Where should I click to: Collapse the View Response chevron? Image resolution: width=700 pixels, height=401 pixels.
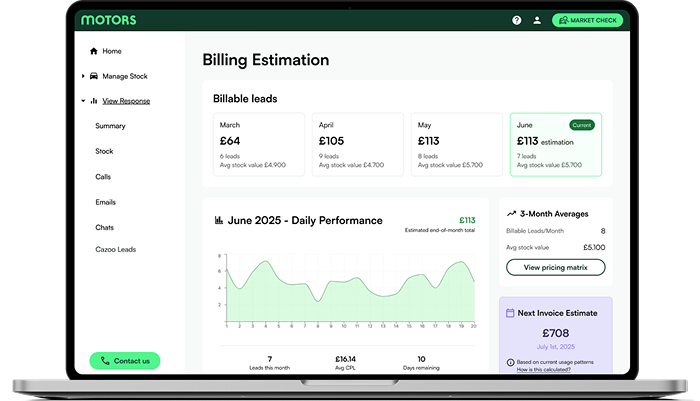click(83, 101)
